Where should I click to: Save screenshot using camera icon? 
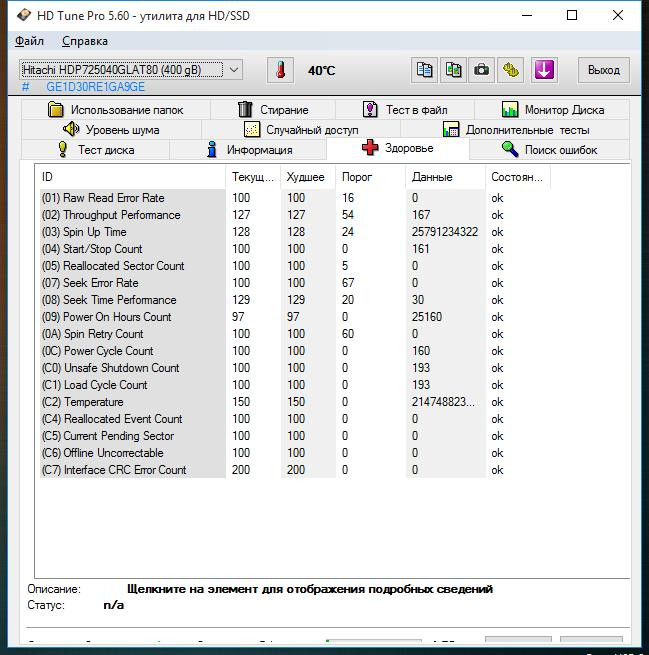482,70
